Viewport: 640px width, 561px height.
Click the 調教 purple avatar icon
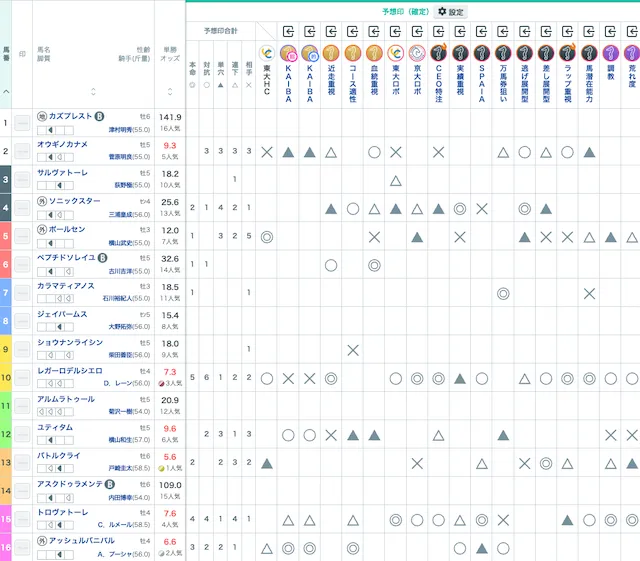click(611, 53)
